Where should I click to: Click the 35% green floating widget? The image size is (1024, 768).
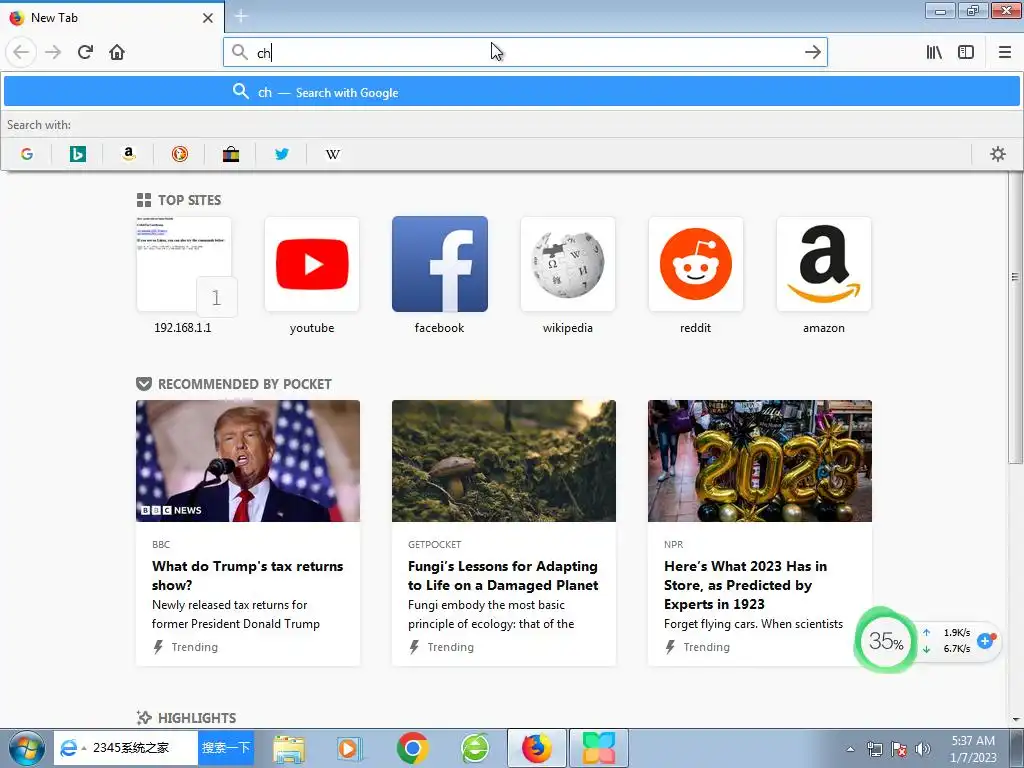(x=886, y=641)
